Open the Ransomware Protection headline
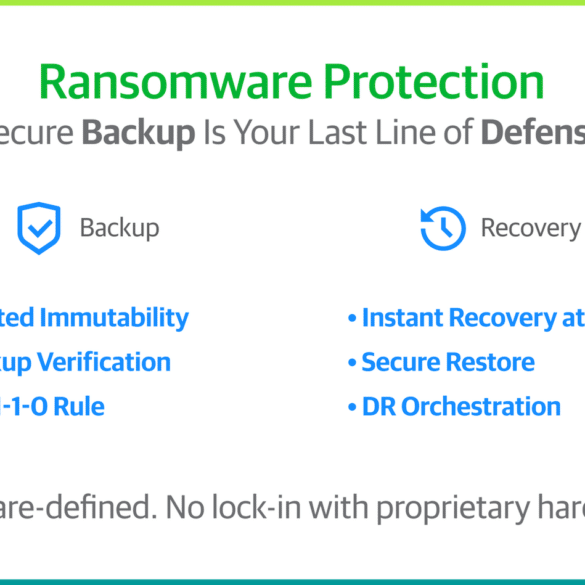 (292, 81)
